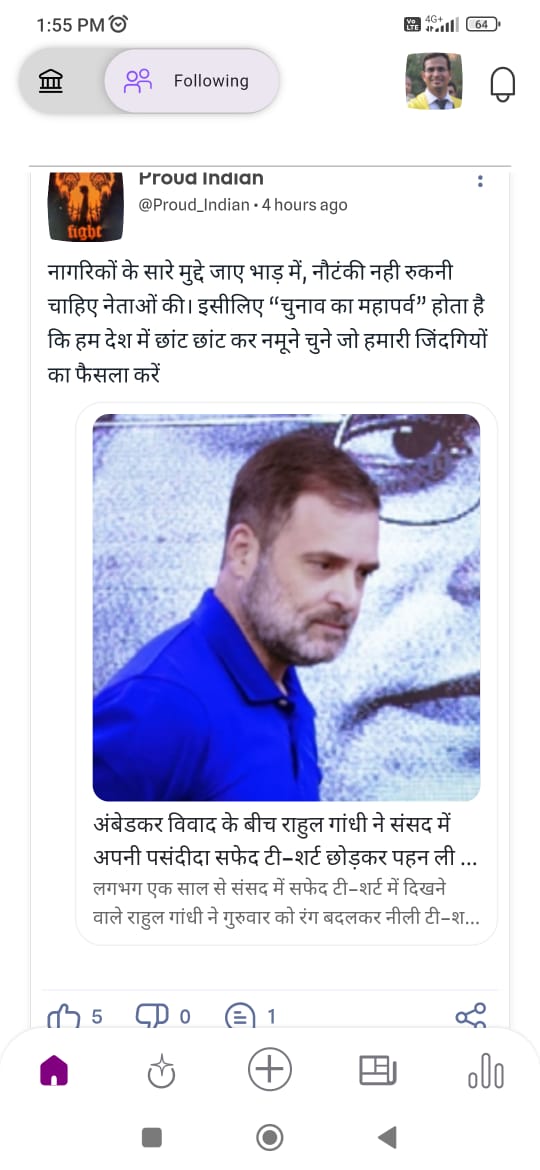Tap Android back triangle button
Image resolution: width=540 pixels, height=1170 pixels.
pyautogui.click(x=386, y=1137)
